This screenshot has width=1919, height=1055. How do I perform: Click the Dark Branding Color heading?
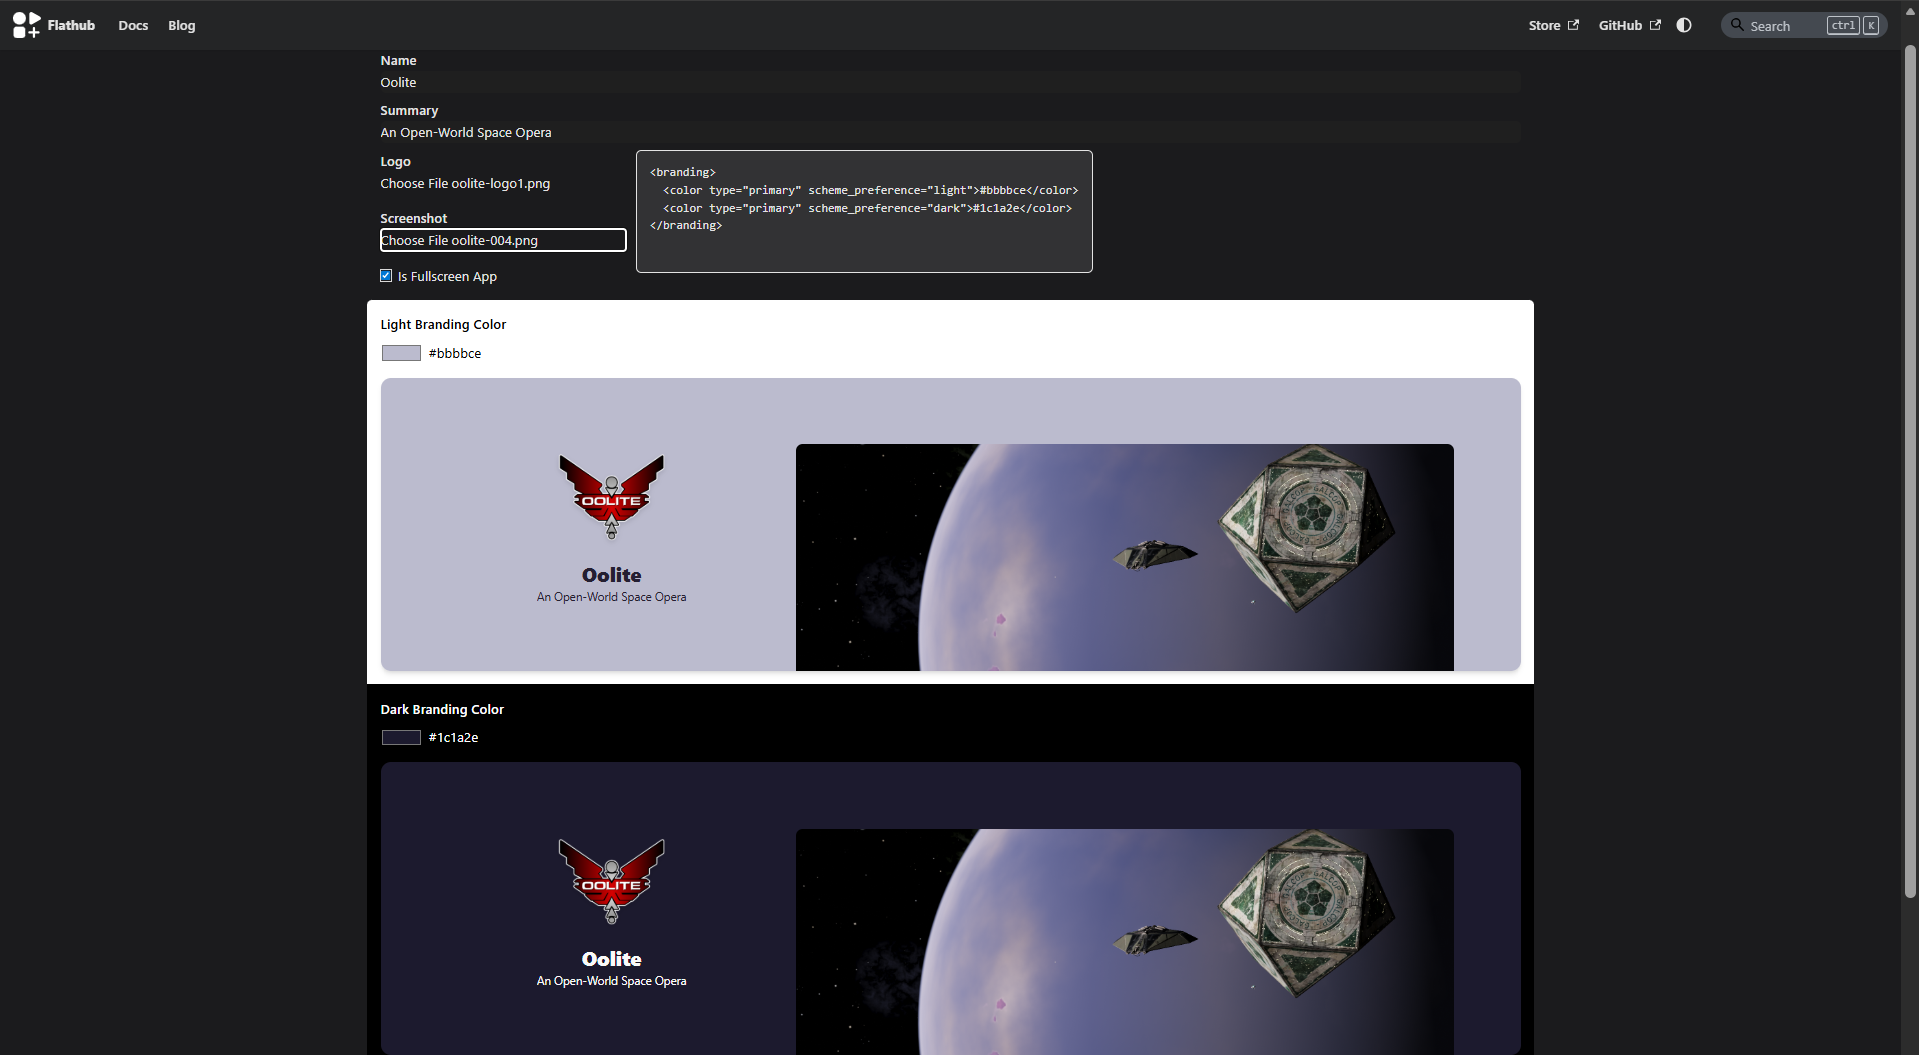pyautogui.click(x=442, y=710)
